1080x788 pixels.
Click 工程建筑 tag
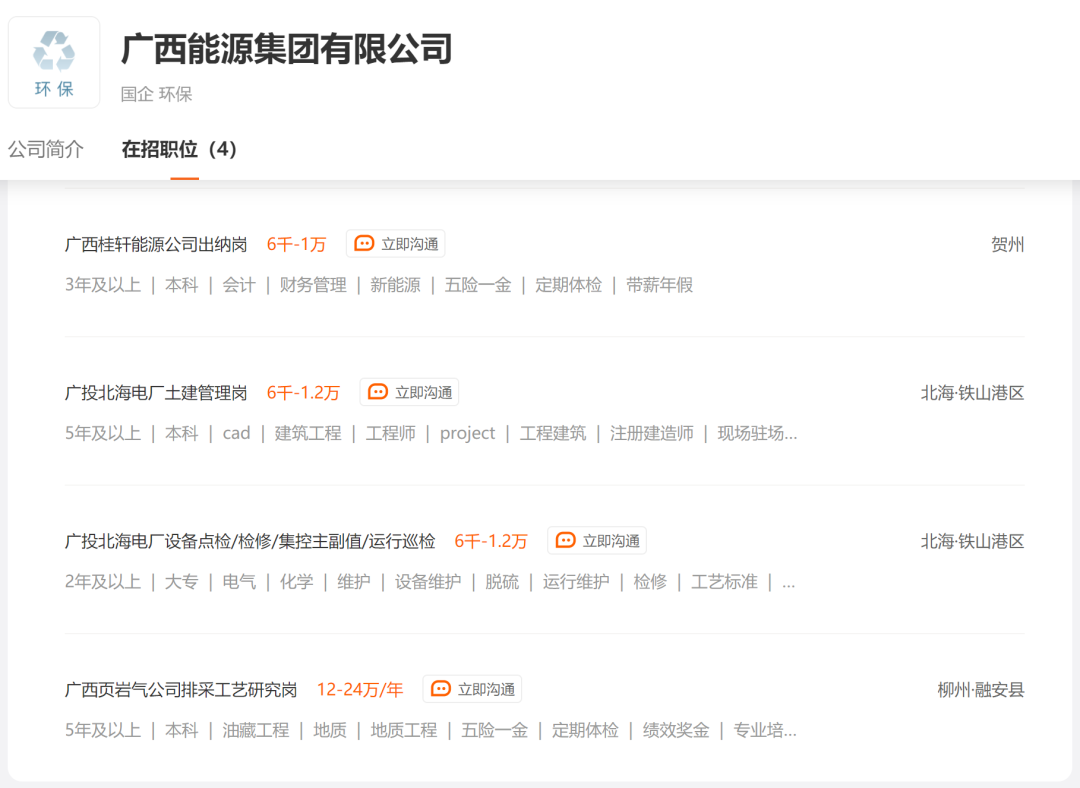click(553, 433)
